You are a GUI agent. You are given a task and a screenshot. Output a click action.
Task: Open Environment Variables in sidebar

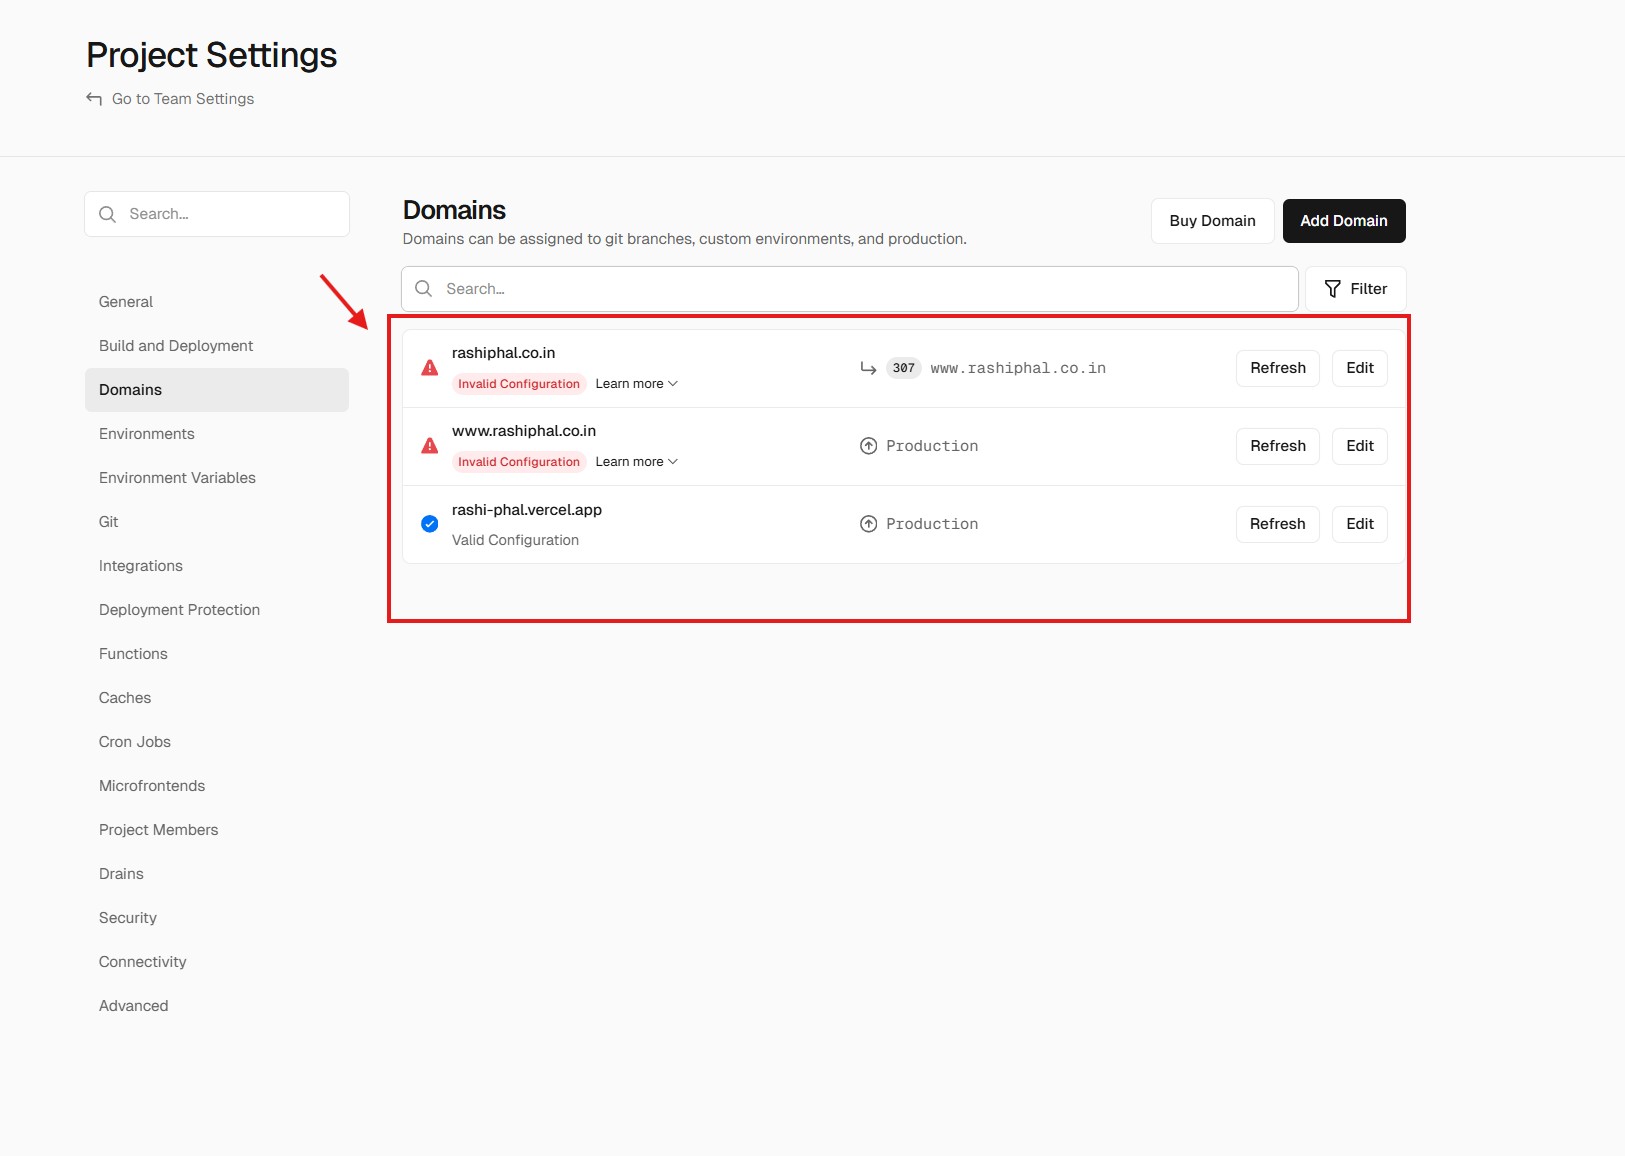(x=177, y=478)
